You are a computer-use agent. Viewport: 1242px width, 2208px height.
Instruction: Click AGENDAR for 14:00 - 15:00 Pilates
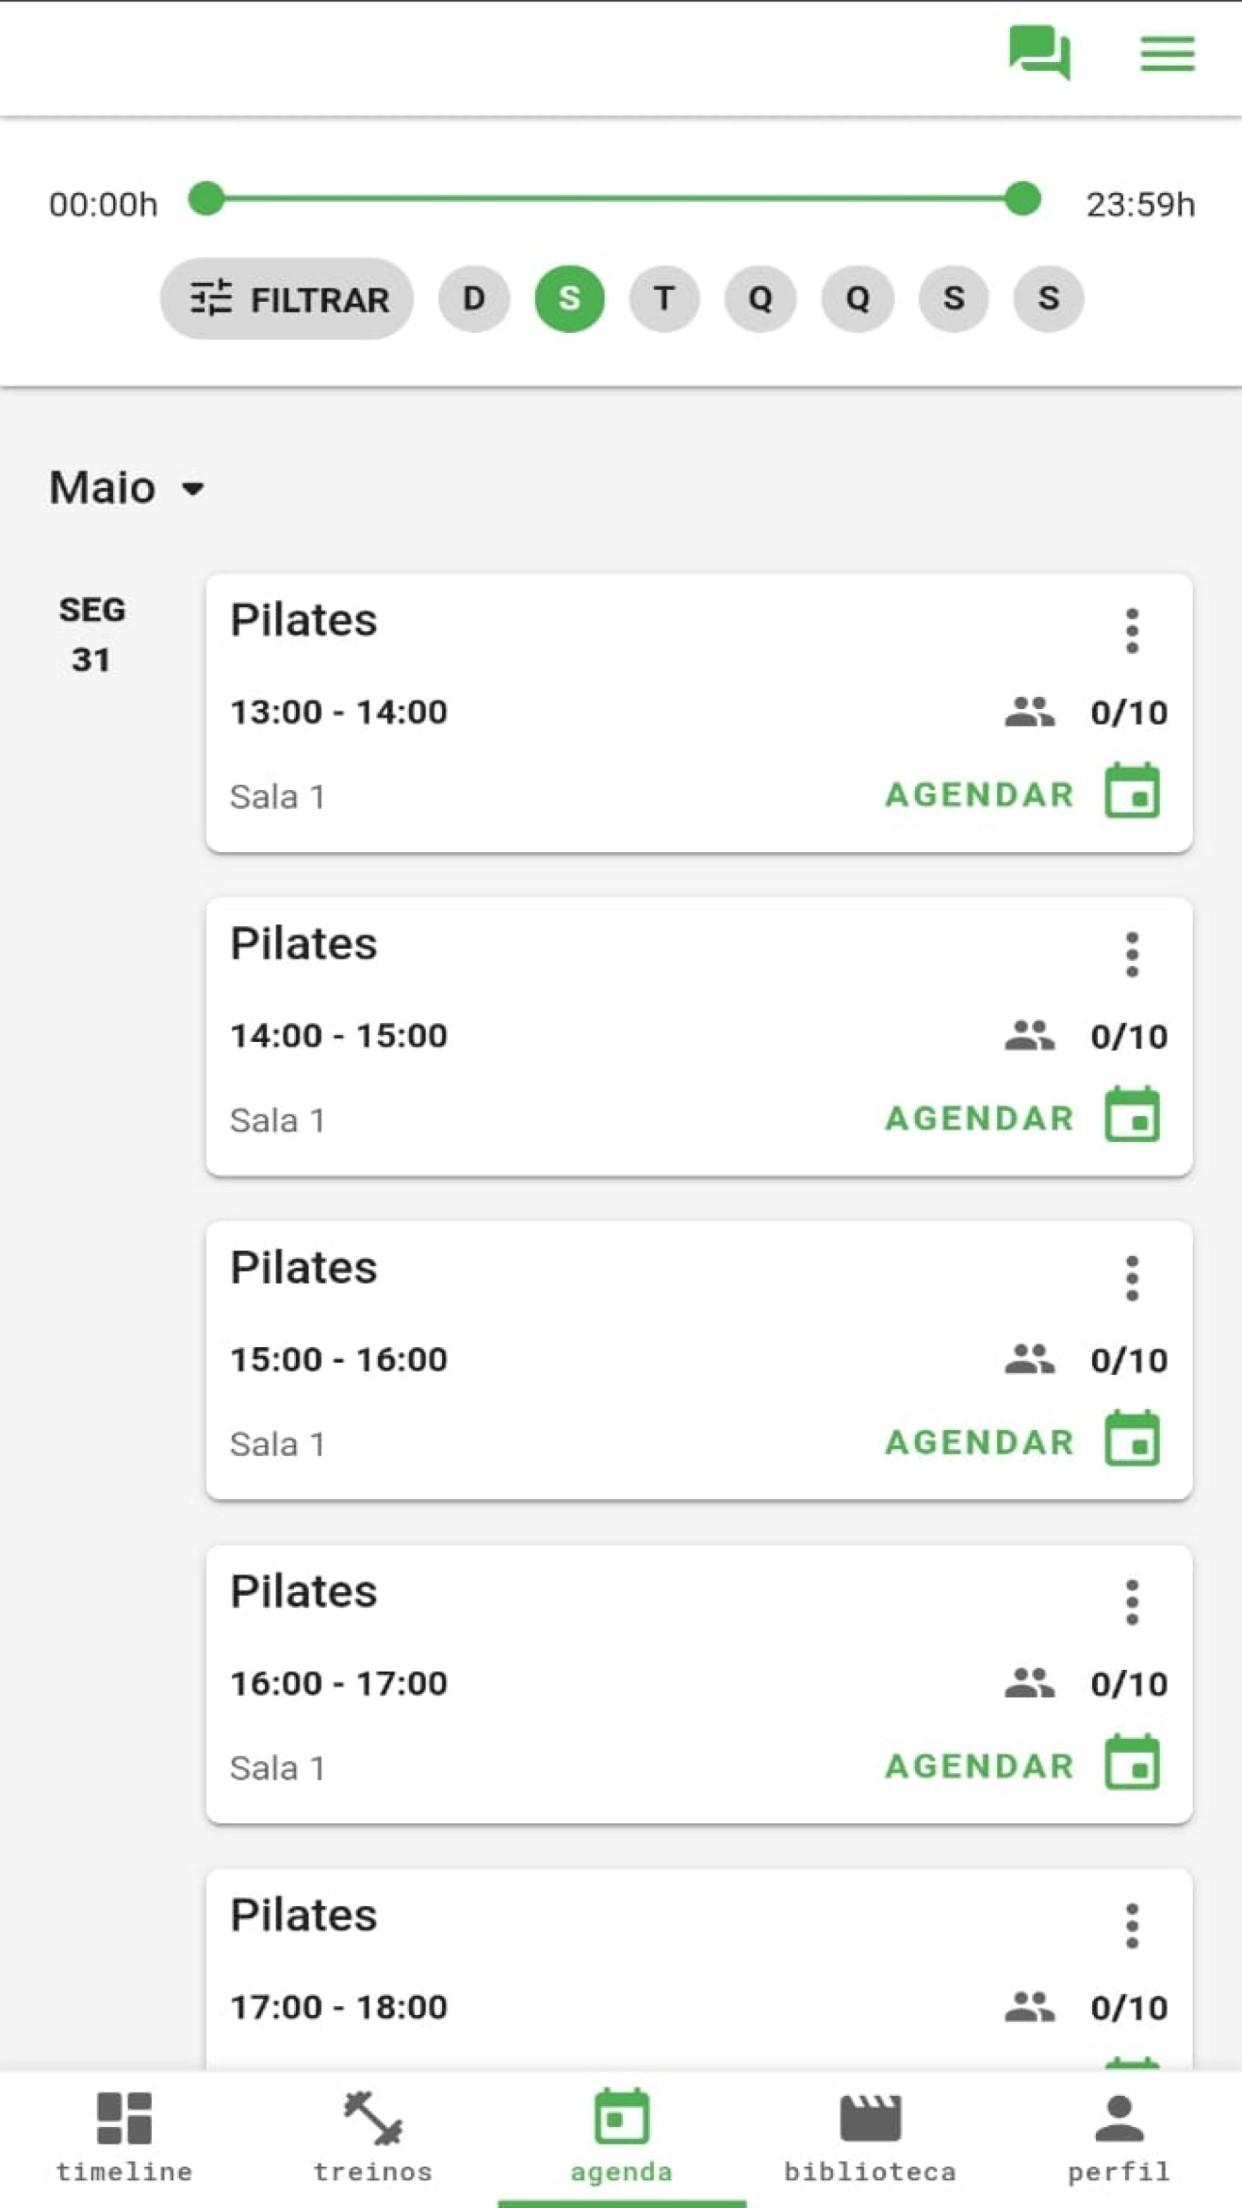(x=980, y=1118)
